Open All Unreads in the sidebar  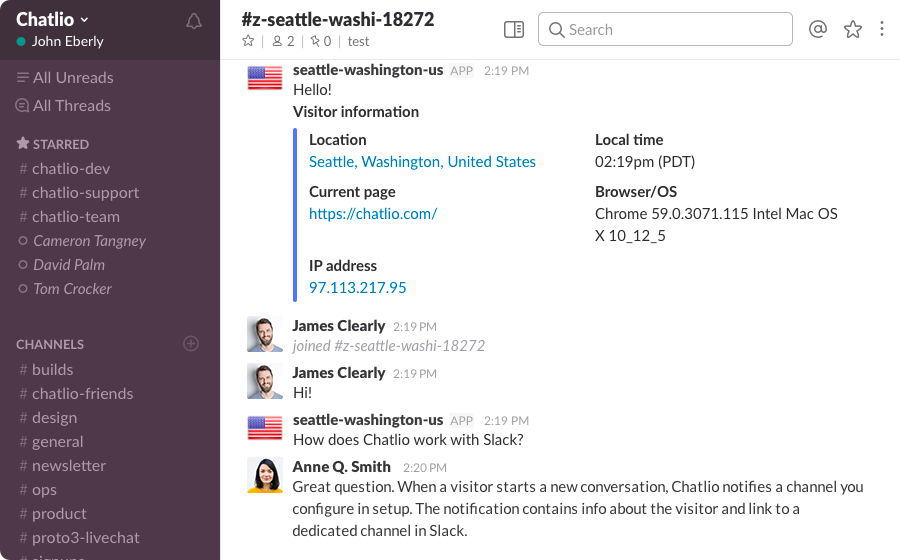click(x=65, y=77)
